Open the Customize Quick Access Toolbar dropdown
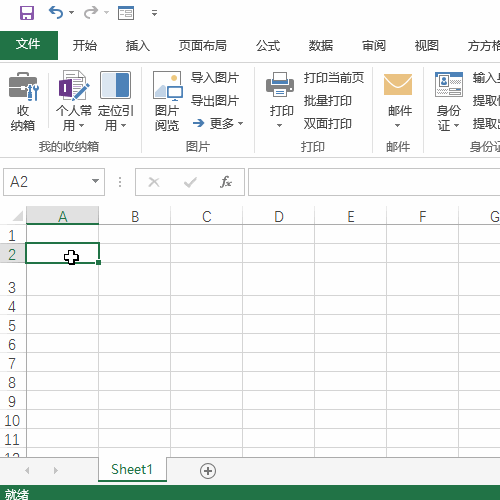Screen dimensions: 500x500 [x=154, y=13]
